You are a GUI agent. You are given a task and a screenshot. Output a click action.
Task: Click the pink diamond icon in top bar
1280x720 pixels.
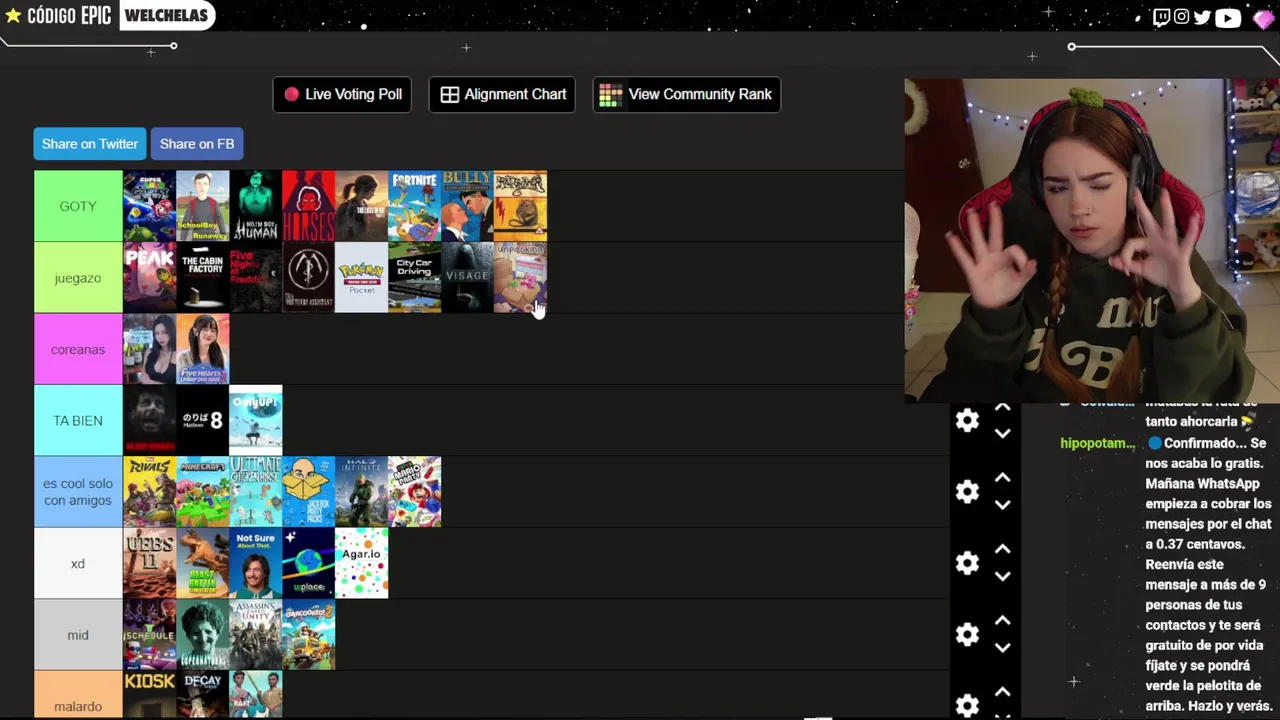[1262, 19]
